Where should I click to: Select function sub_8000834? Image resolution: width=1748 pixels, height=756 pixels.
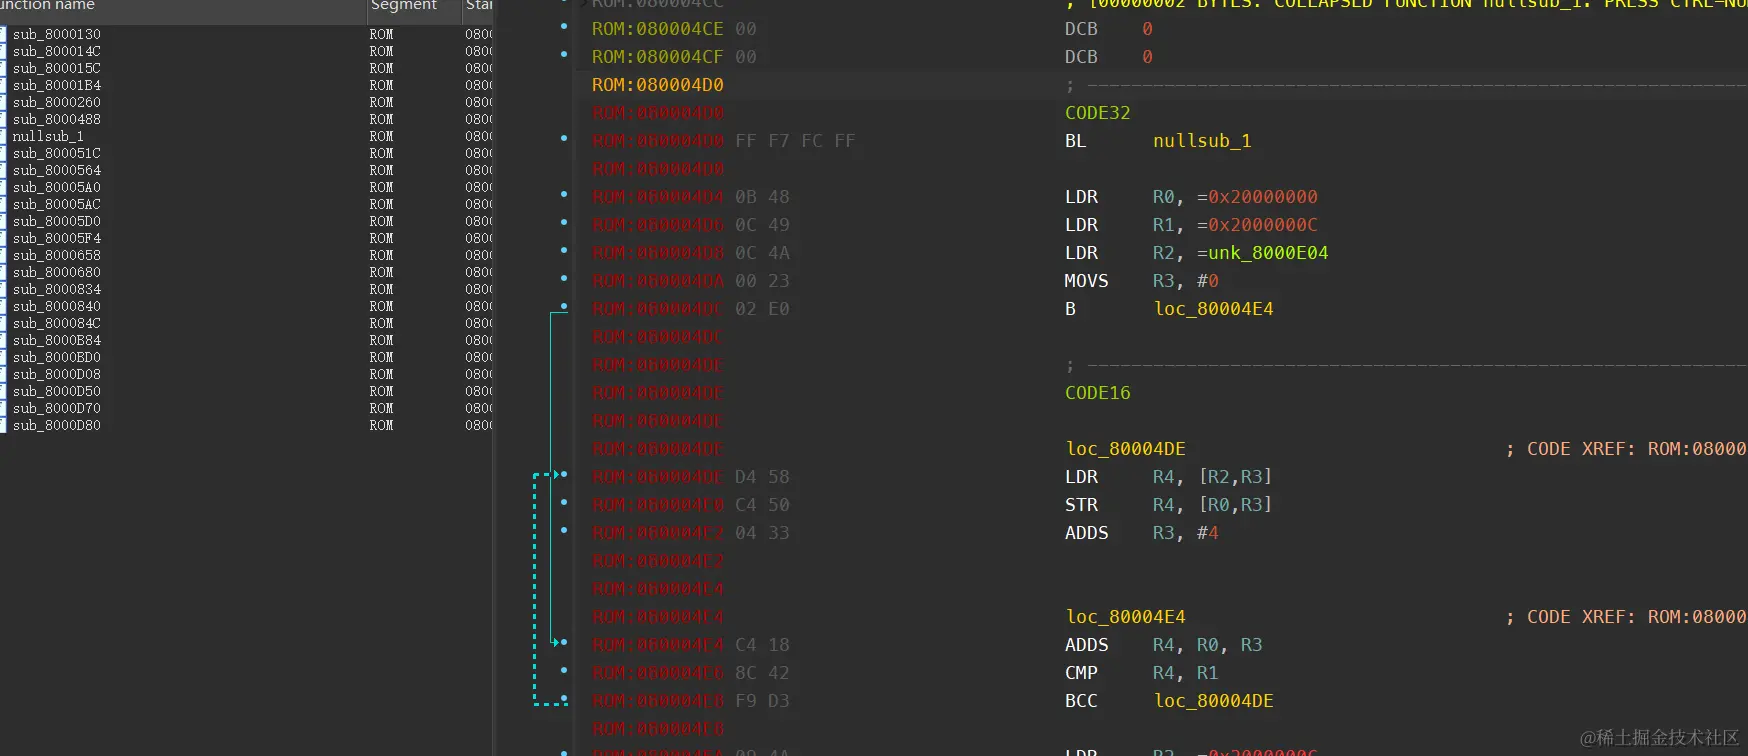coord(57,289)
